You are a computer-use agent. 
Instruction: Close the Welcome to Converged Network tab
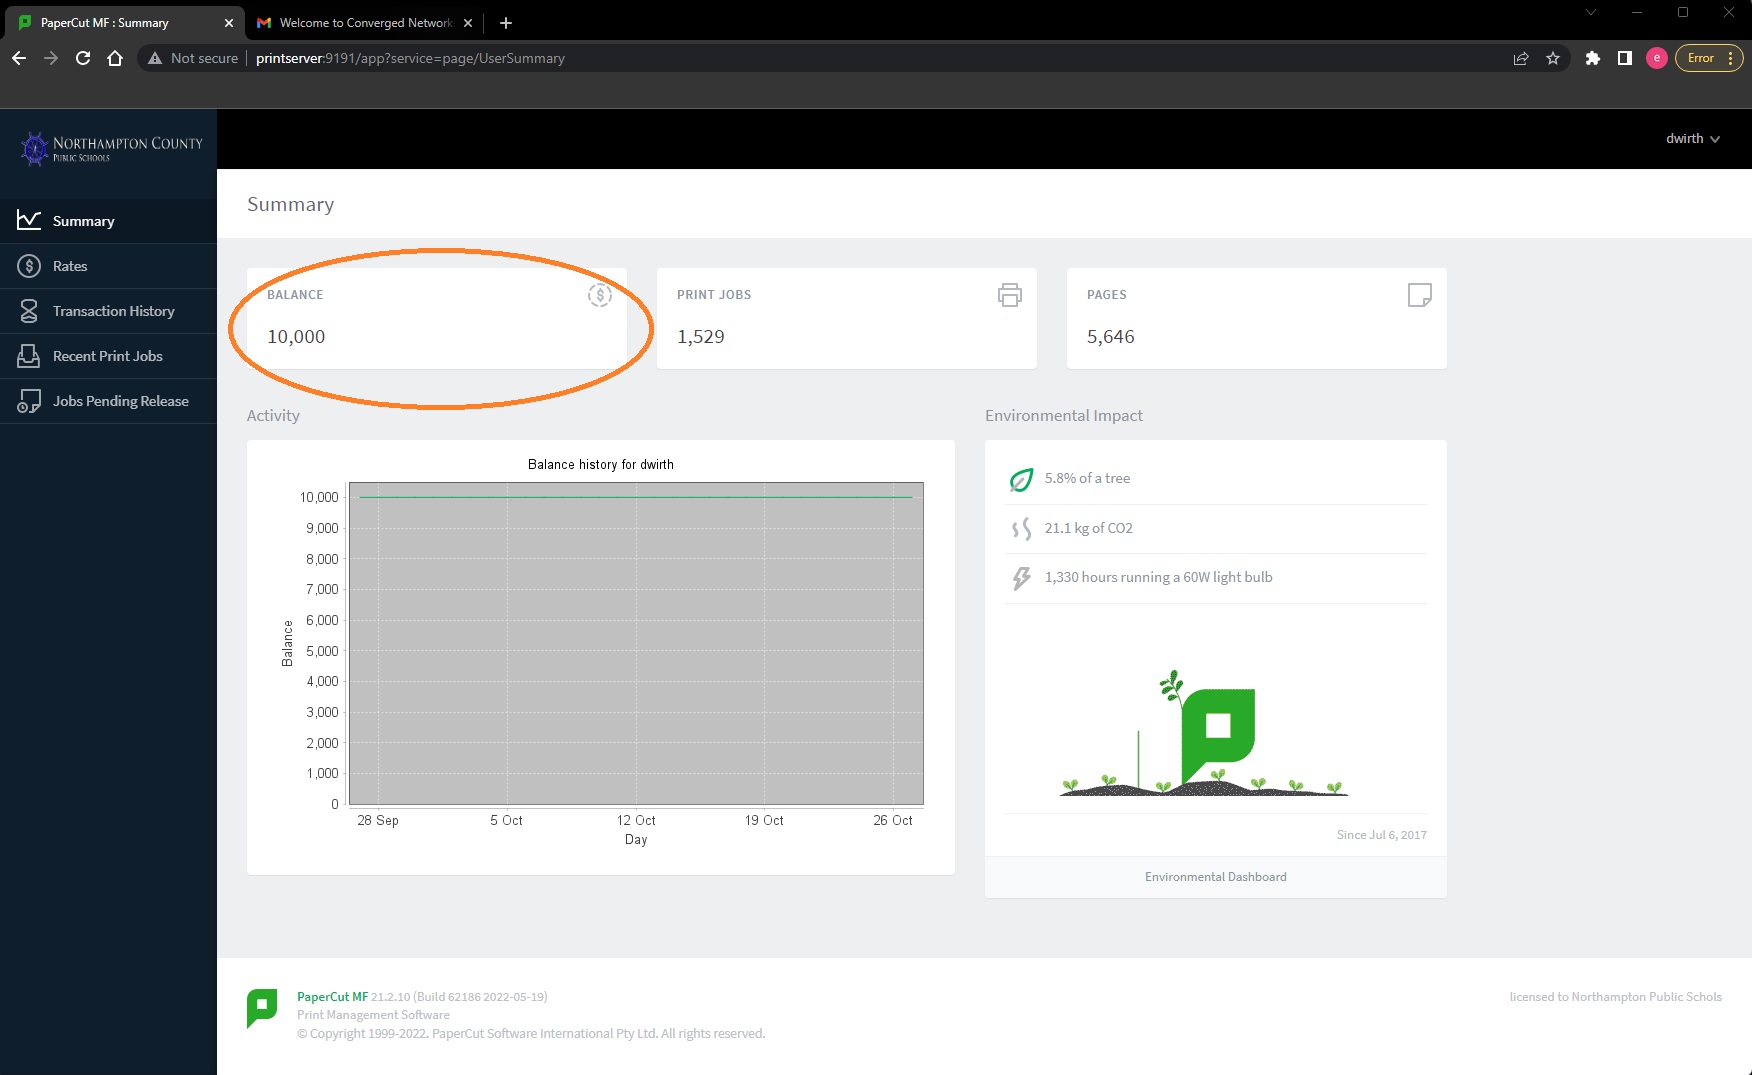click(x=468, y=23)
